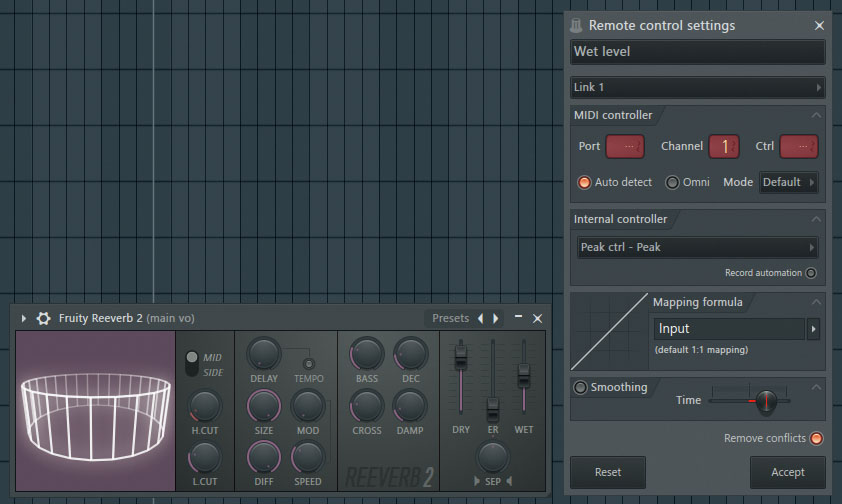Image resolution: width=842 pixels, height=504 pixels.
Task: Collapse the Mapping formula section
Action: tap(816, 302)
